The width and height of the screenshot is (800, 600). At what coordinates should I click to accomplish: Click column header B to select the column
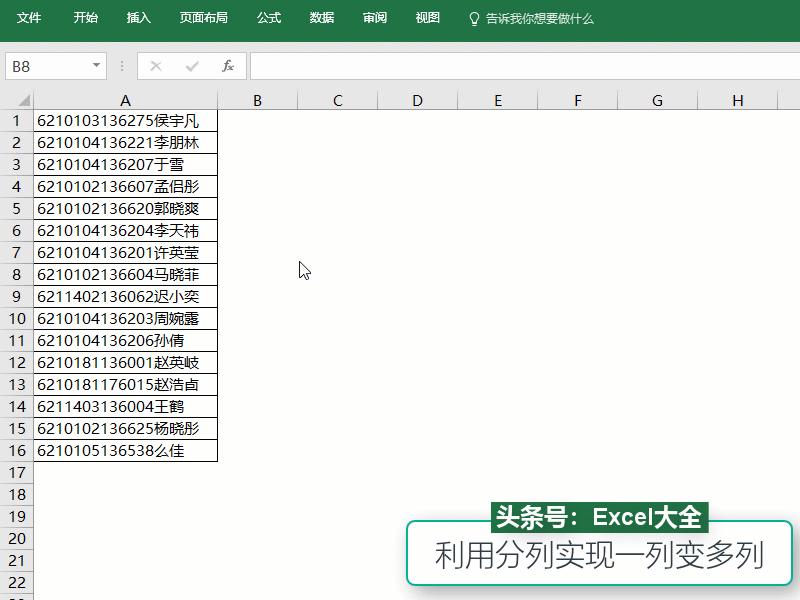tap(257, 100)
